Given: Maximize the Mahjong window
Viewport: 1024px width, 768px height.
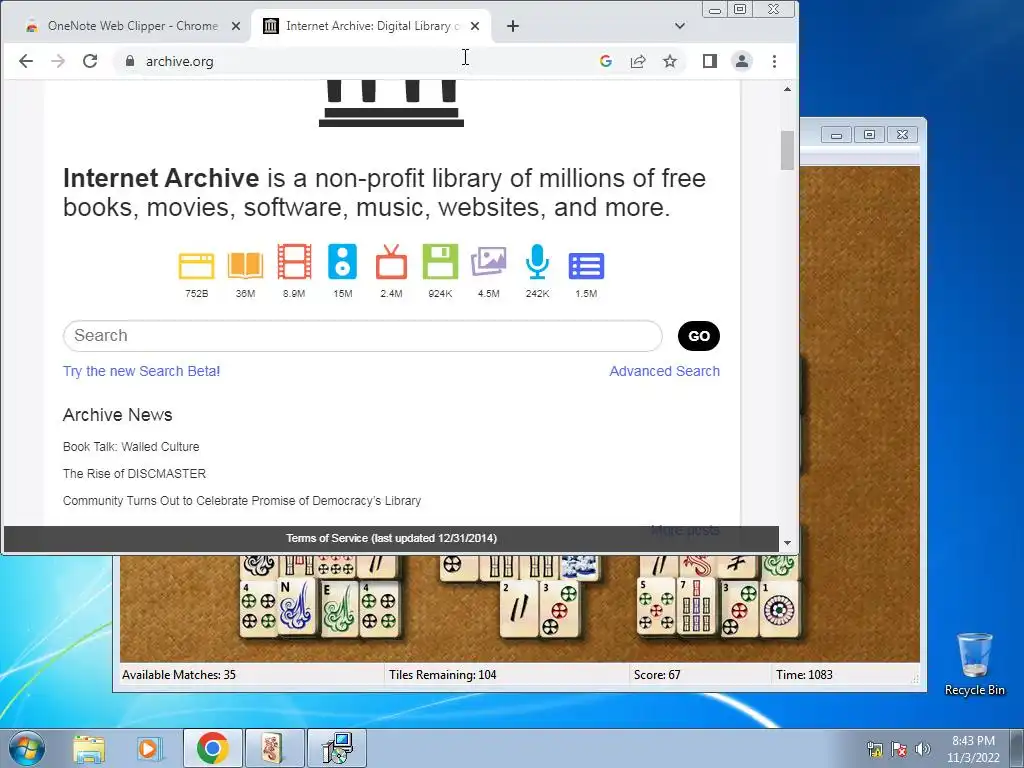Looking at the screenshot, I should [869, 135].
